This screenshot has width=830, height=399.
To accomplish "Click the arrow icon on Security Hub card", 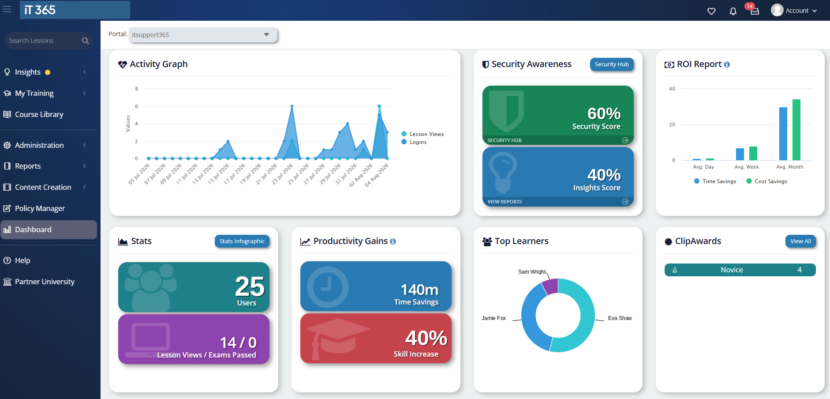I will tap(625, 140).
